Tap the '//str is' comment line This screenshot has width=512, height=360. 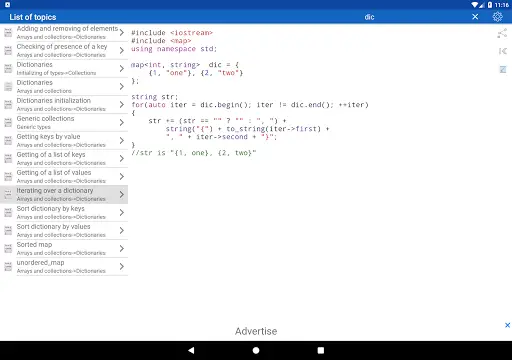point(194,153)
